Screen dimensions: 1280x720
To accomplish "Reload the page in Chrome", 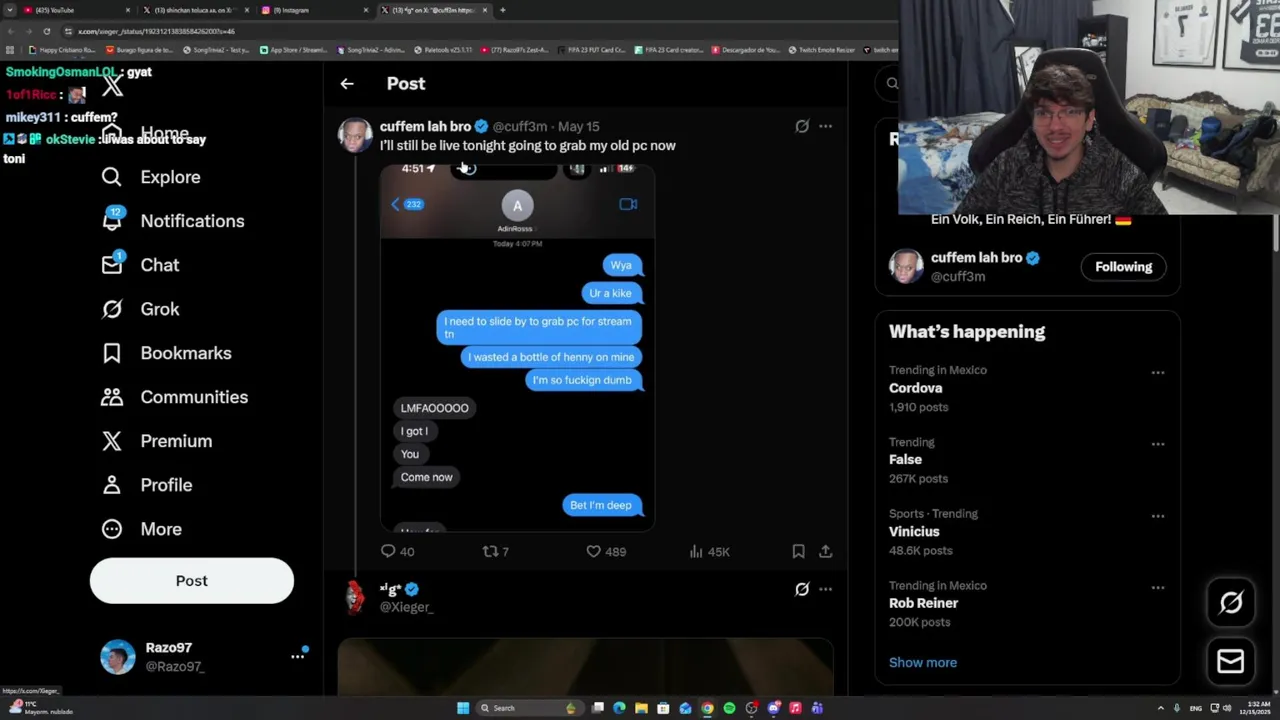I will 46,31.
